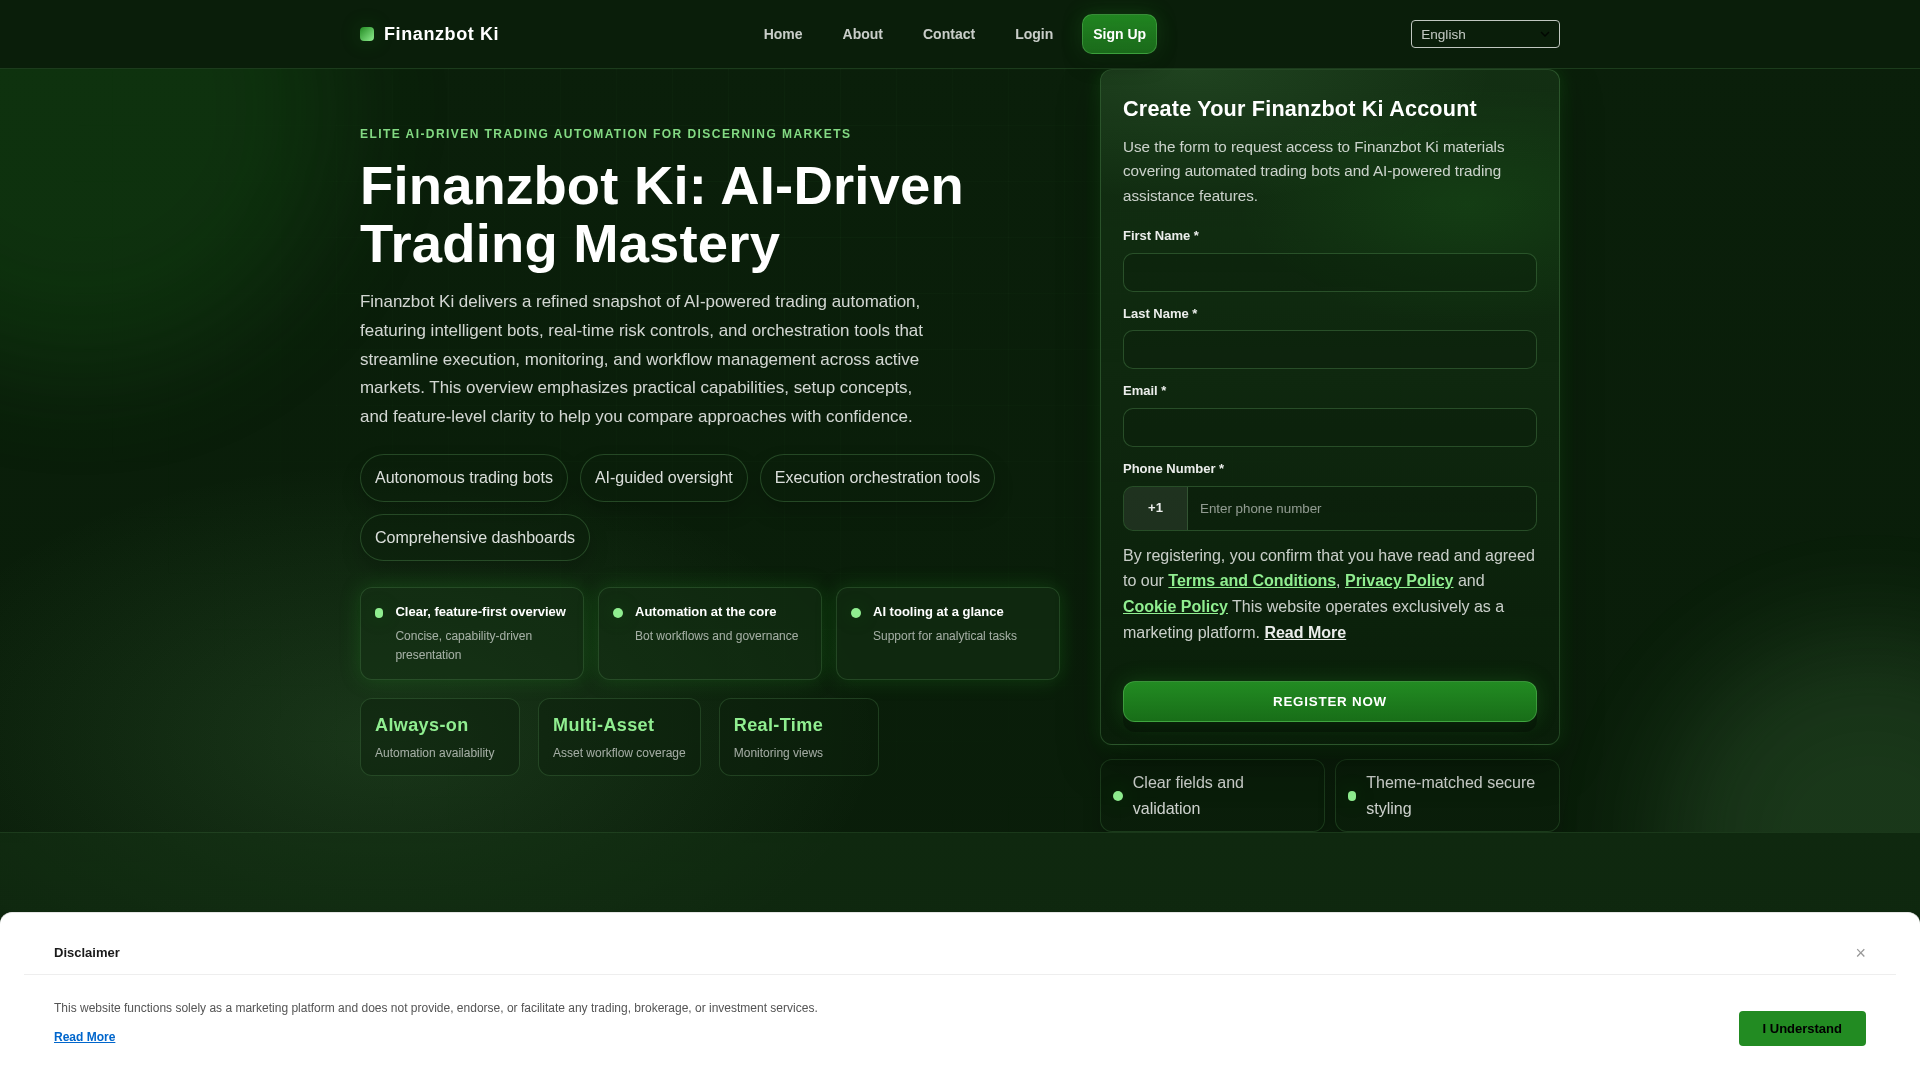Image resolution: width=1920 pixels, height=1080 pixels.
Task: Click the ELITE AI-DRIVEN TRADING AUTOMATION tagline
Action: coord(605,134)
